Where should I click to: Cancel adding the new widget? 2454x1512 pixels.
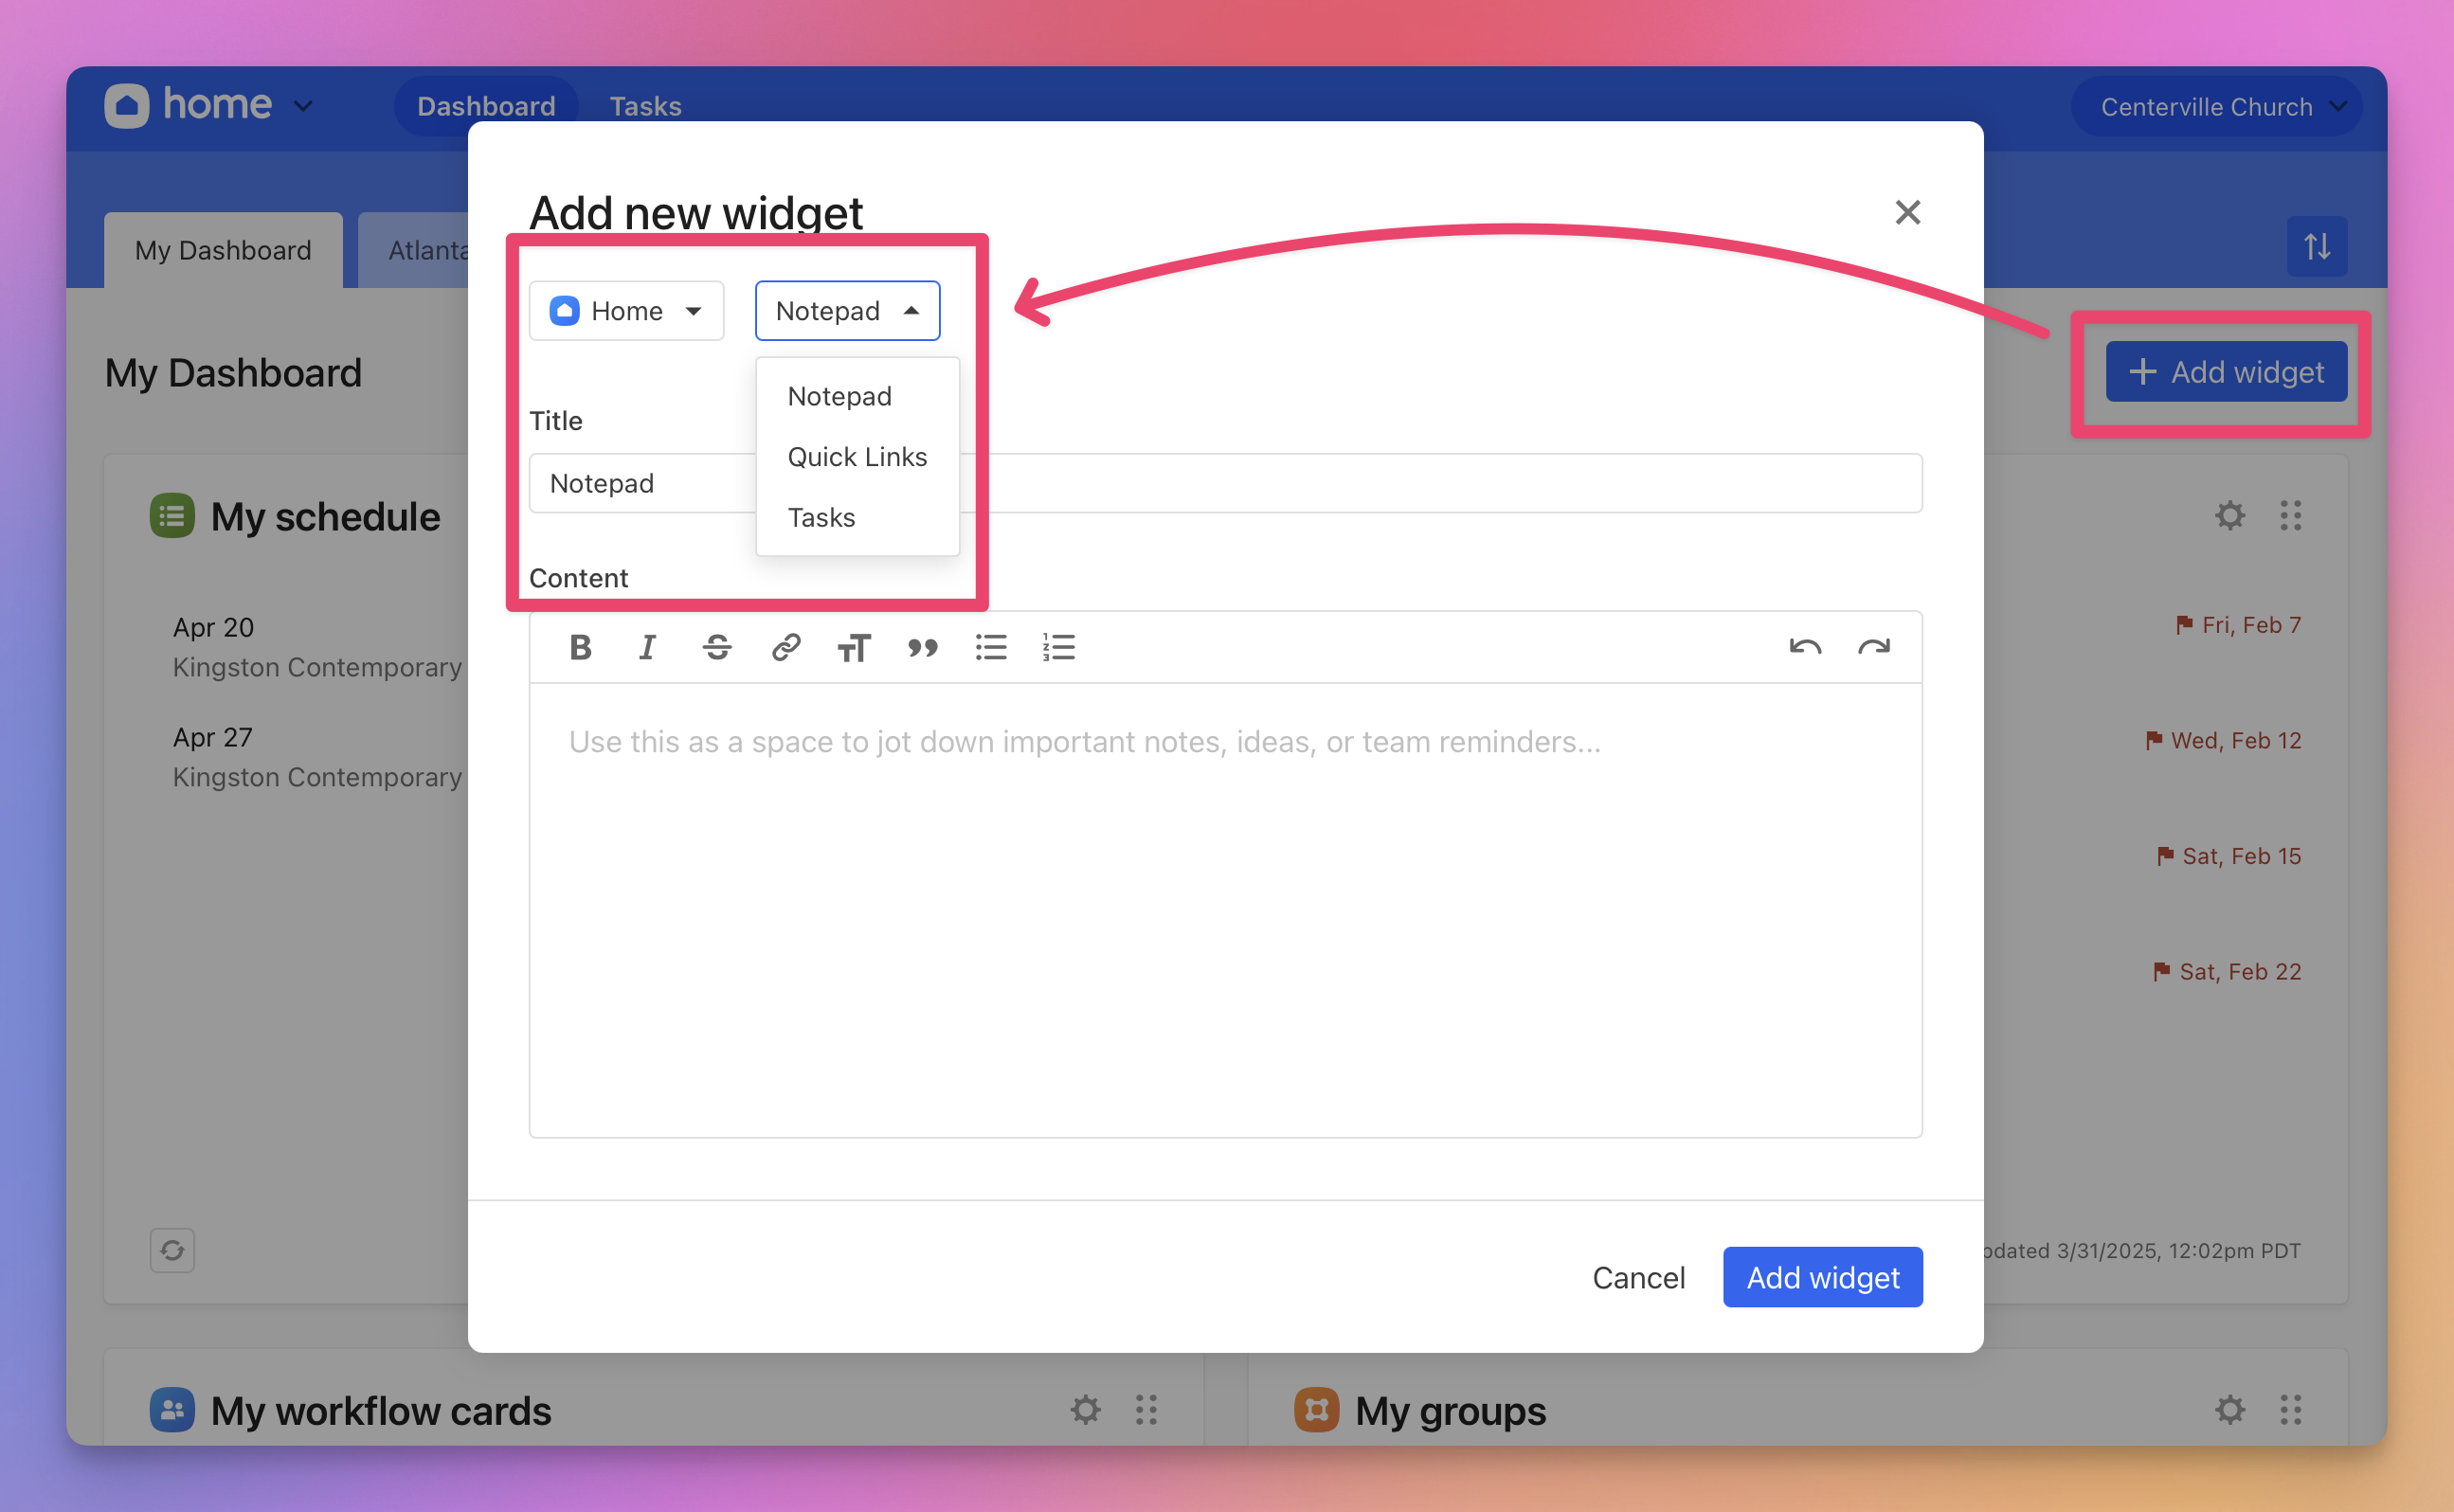point(1638,1277)
